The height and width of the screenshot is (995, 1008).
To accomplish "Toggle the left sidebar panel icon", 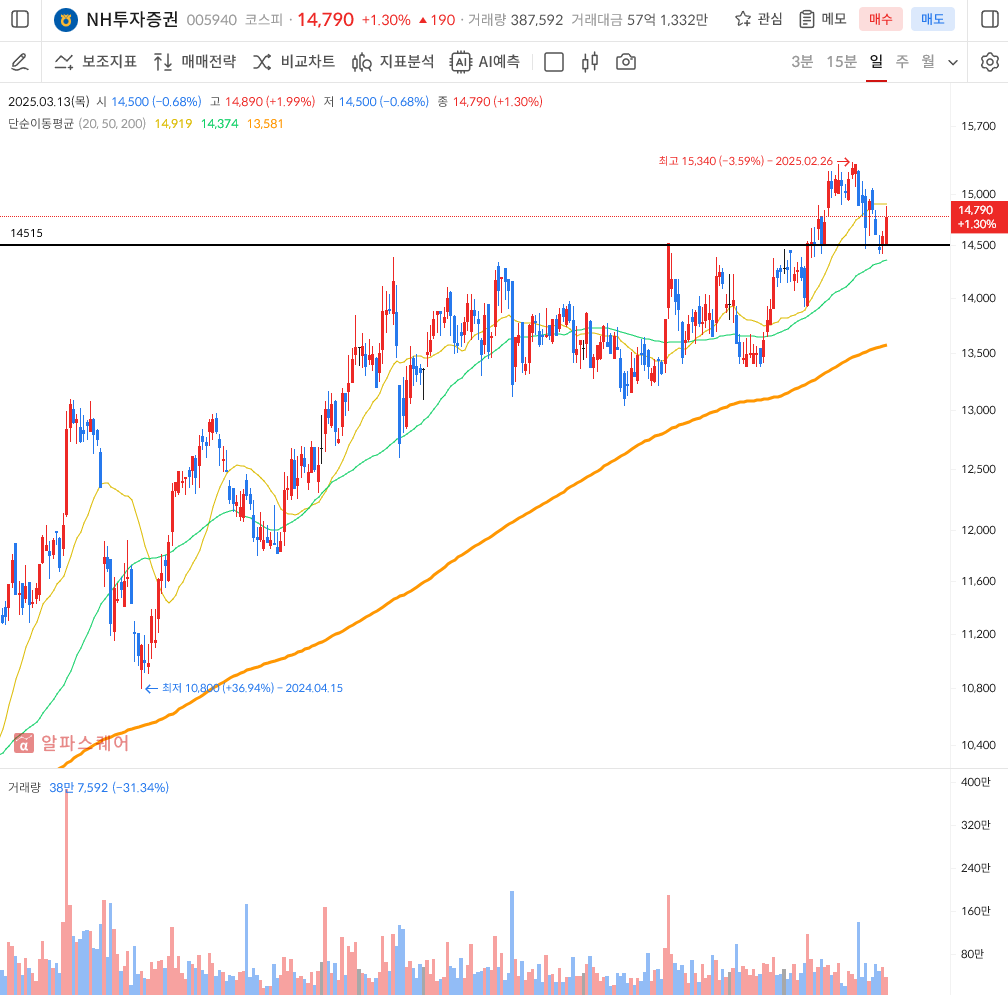I will click(21, 19).
